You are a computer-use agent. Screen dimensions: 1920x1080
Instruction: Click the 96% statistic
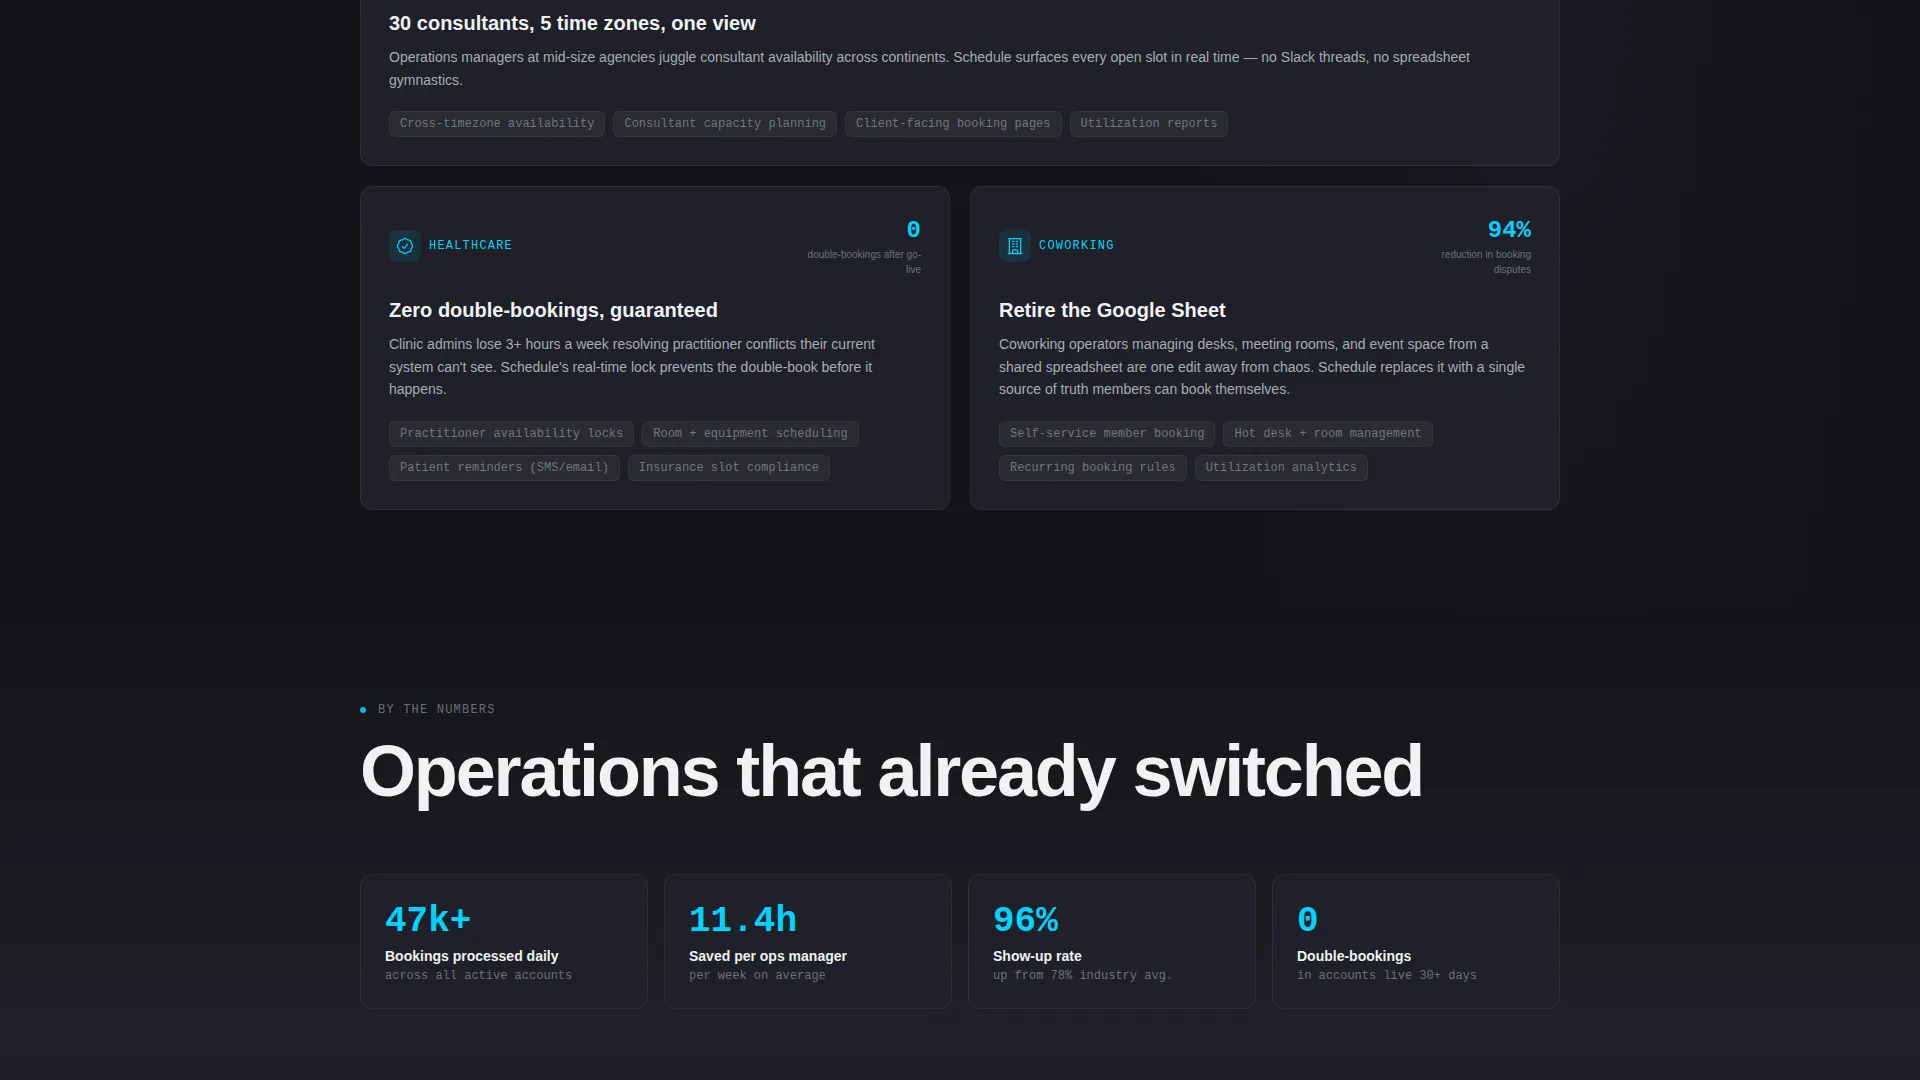click(x=1026, y=920)
